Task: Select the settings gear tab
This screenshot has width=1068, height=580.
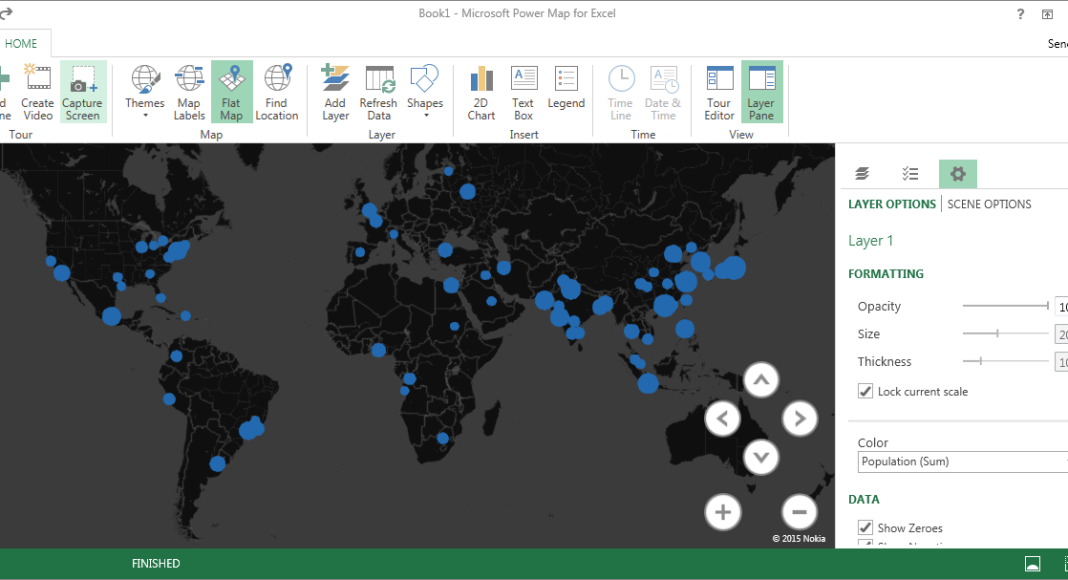Action: tap(958, 174)
